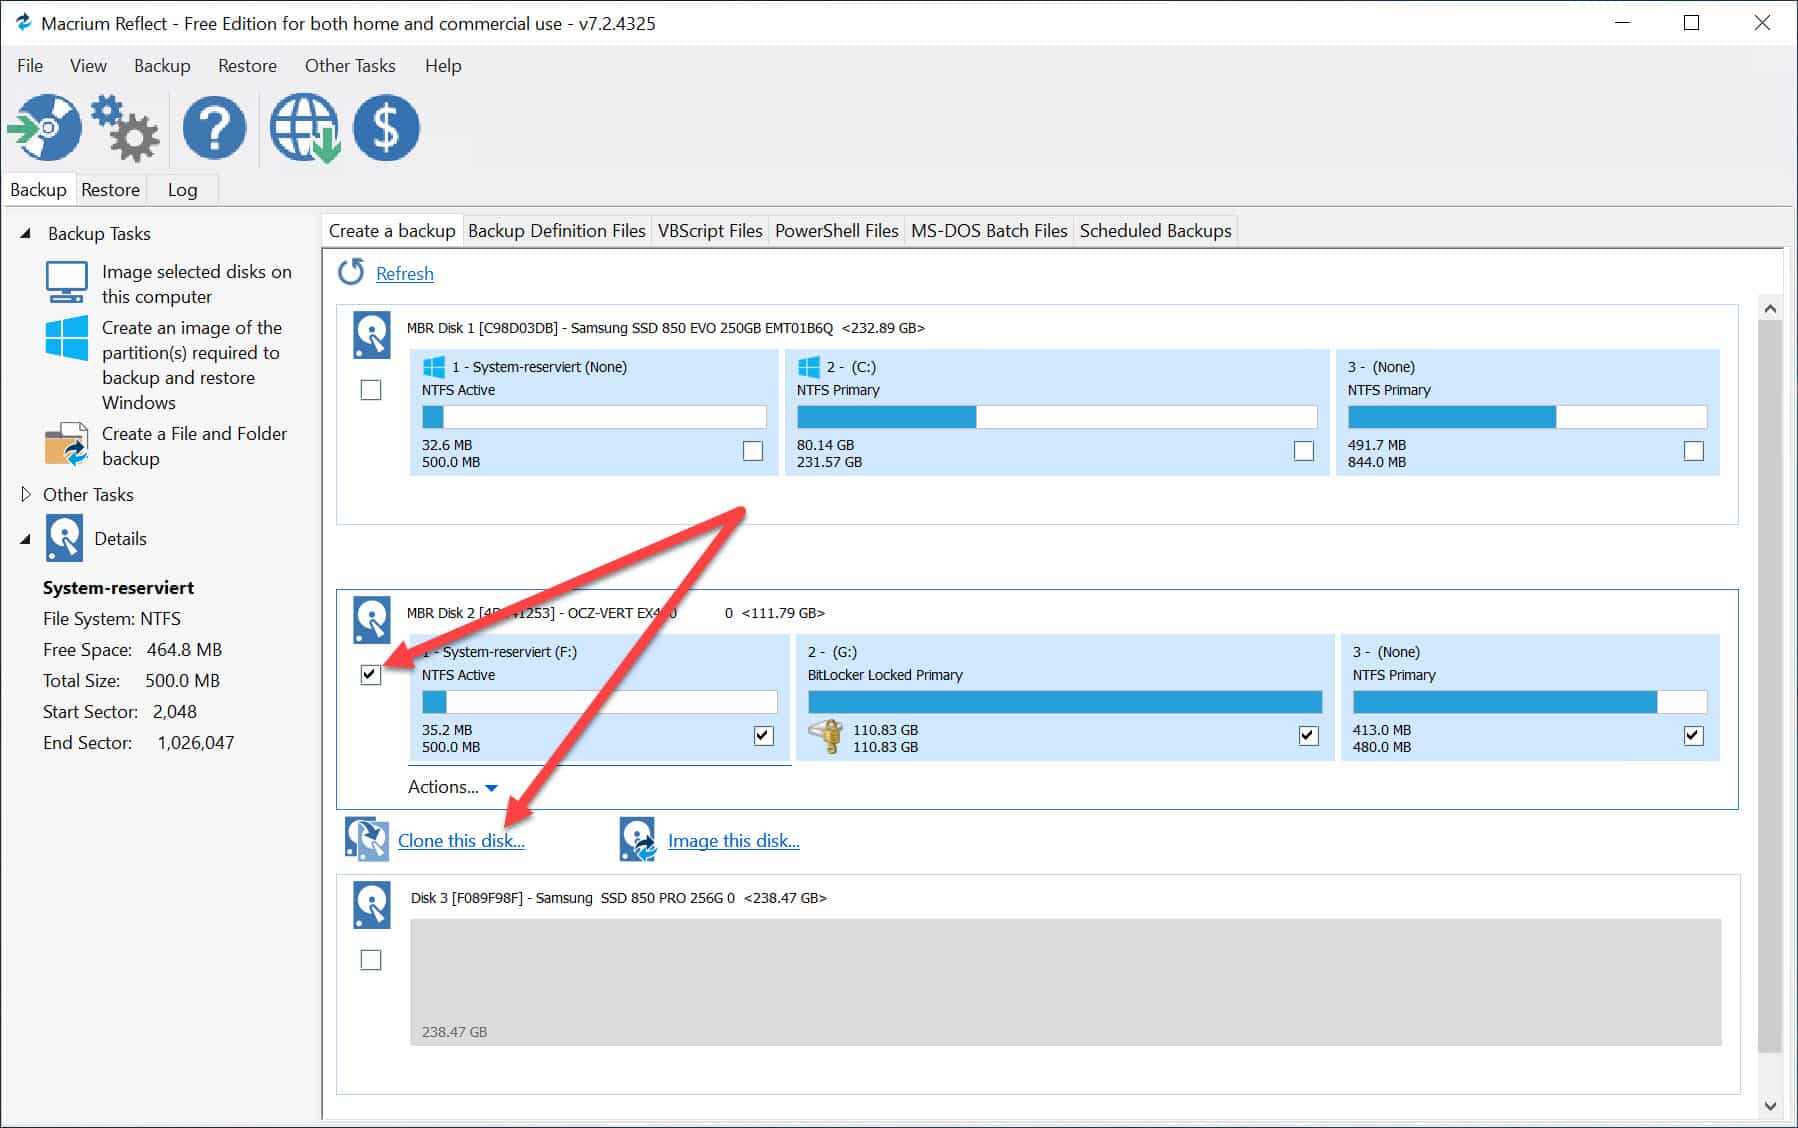Expand the Other Tasks section
The image size is (1798, 1128).
coord(26,494)
